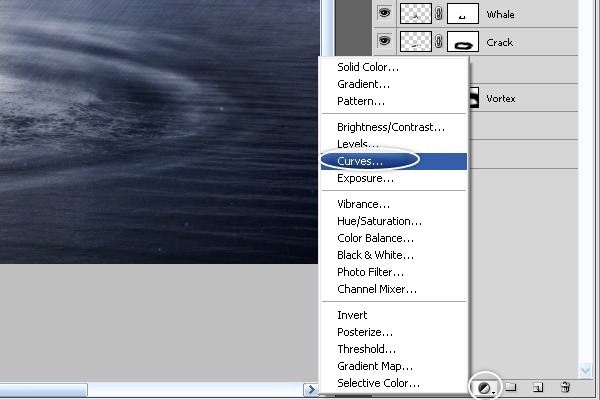Select the Whale layer image thumbnail
The height and width of the screenshot is (400, 600).
[416, 13]
